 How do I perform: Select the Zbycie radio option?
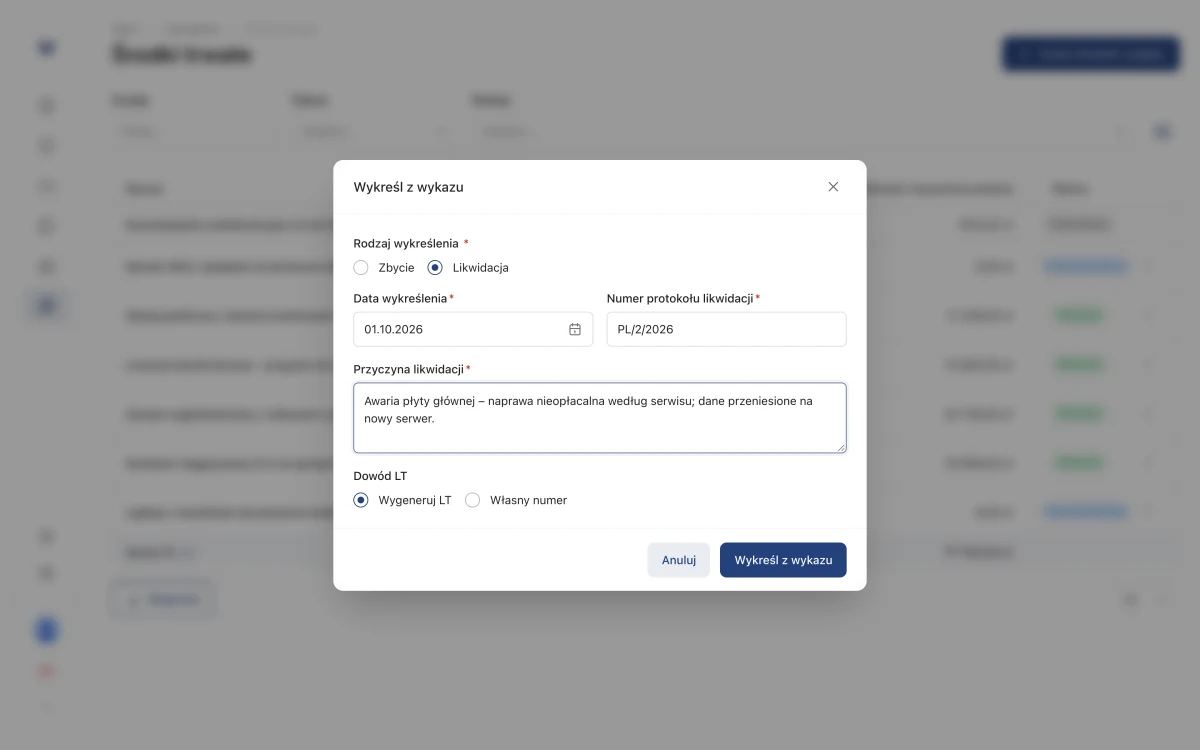[361, 267]
